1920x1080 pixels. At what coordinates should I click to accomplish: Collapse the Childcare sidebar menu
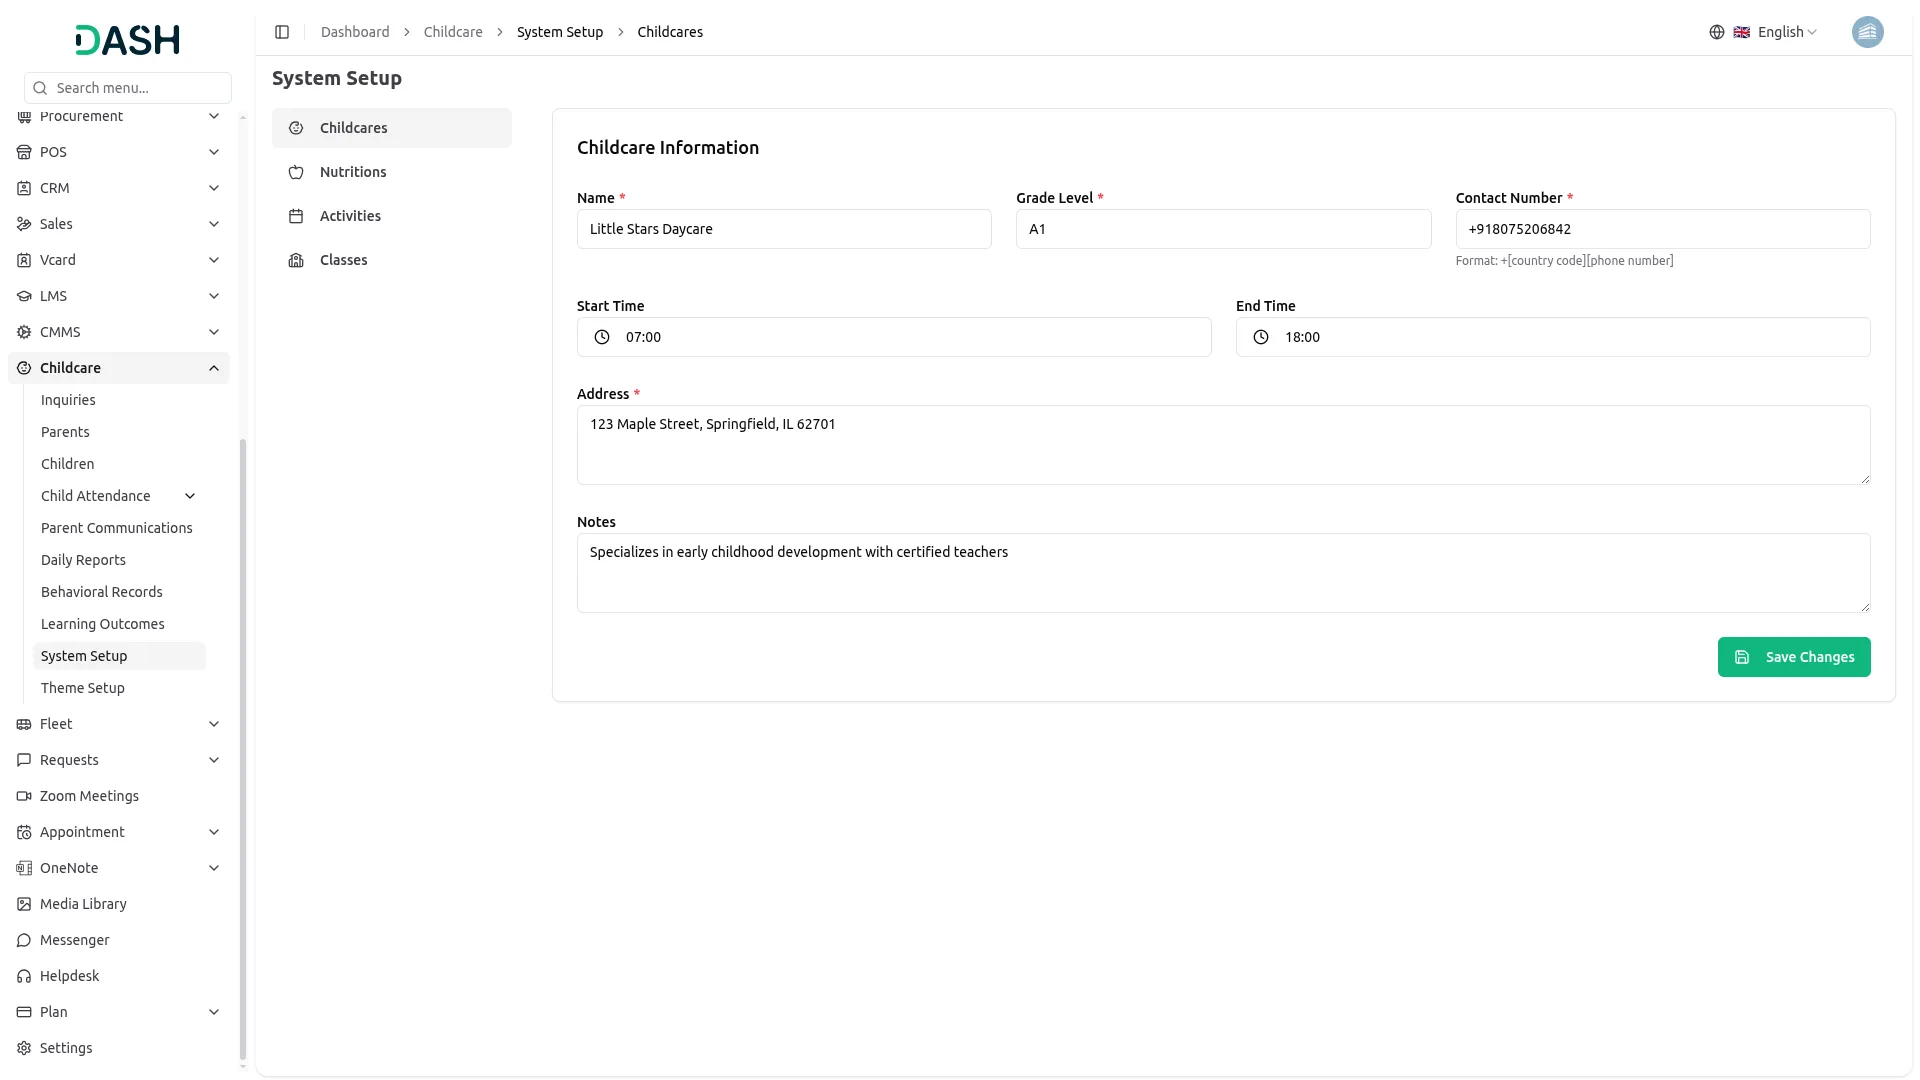[214, 368]
